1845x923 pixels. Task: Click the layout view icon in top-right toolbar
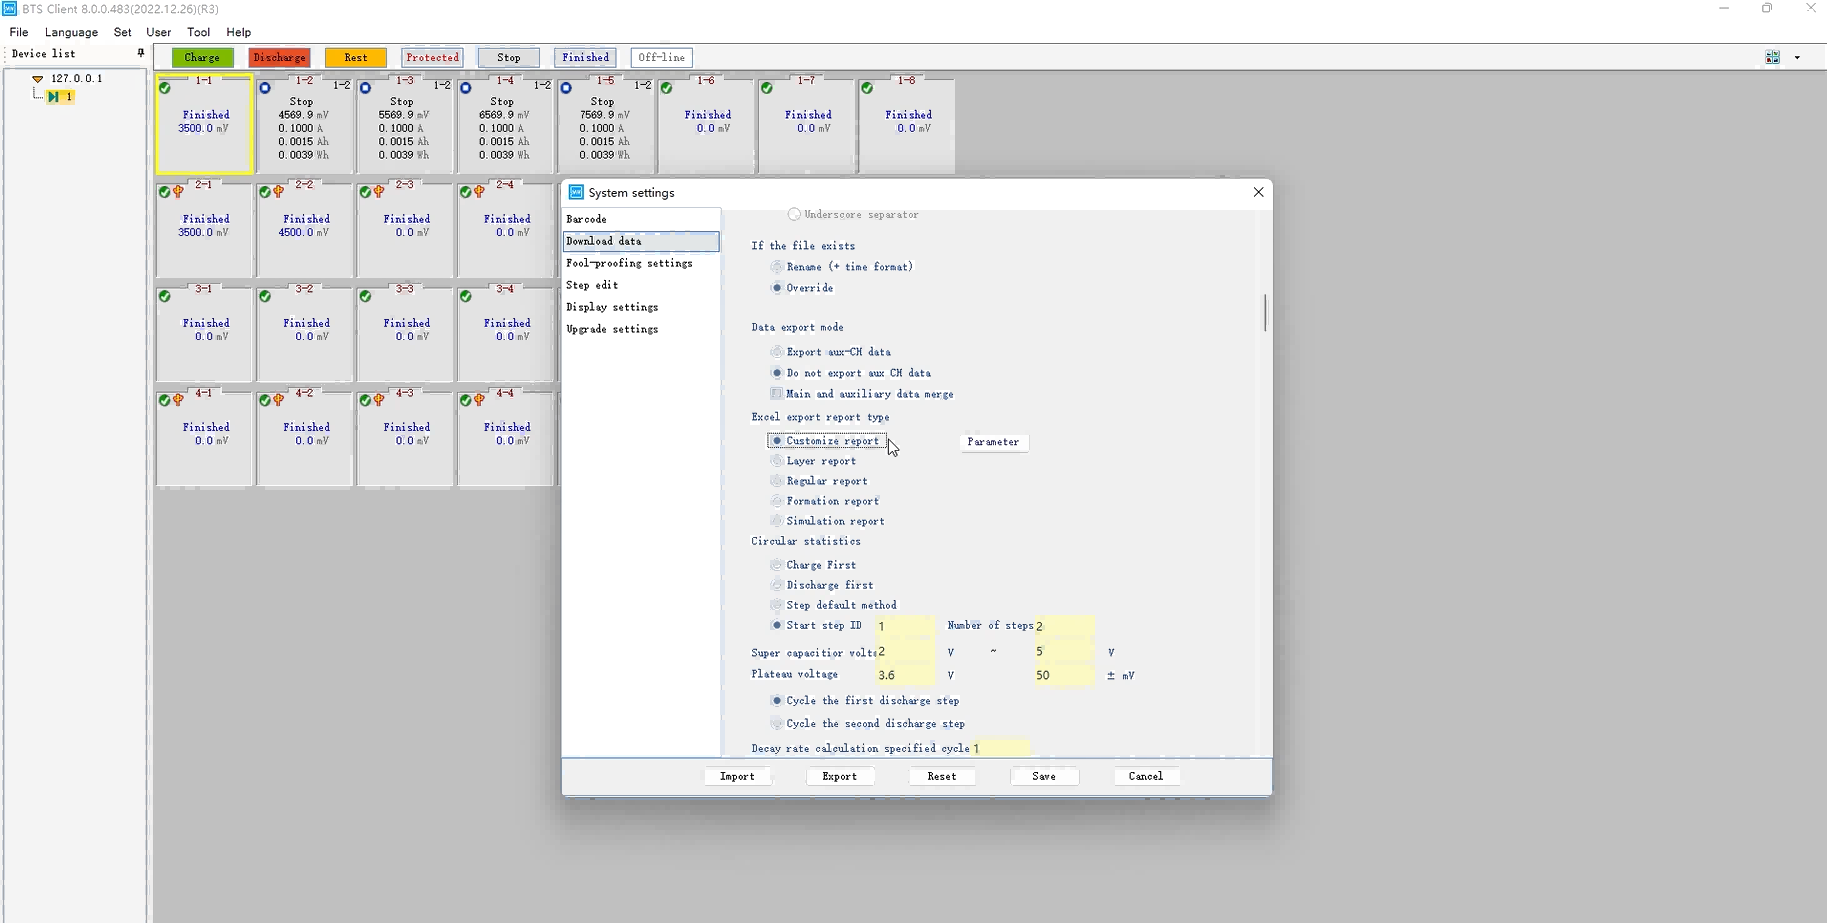[1772, 57]
